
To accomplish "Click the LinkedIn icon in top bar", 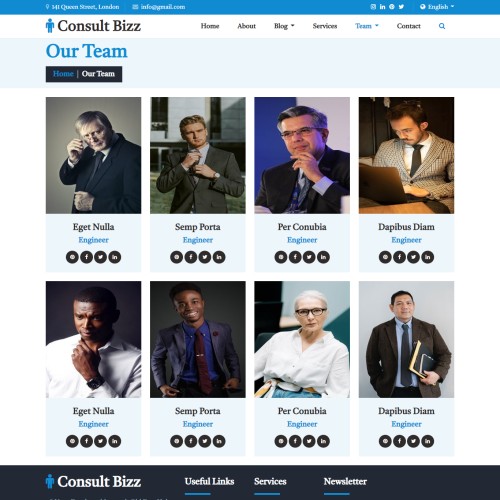I will click(382, 7).
